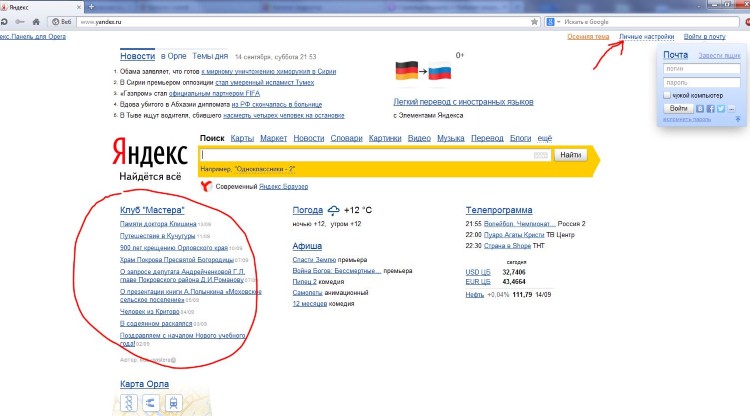Click the 'Искать в Google' search field
Viewport: 750px width, 416px height.
pos(650,22)
